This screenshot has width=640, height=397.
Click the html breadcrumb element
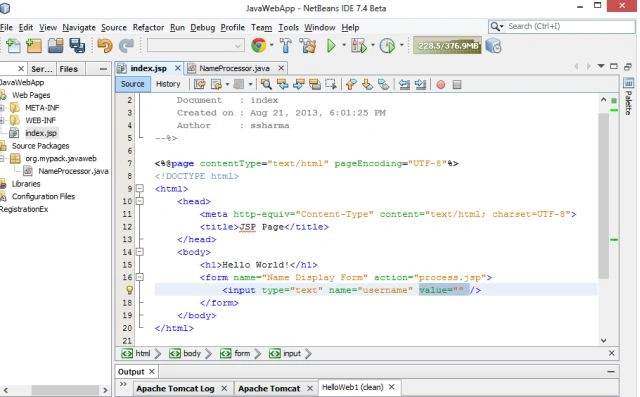coord(142,353)
